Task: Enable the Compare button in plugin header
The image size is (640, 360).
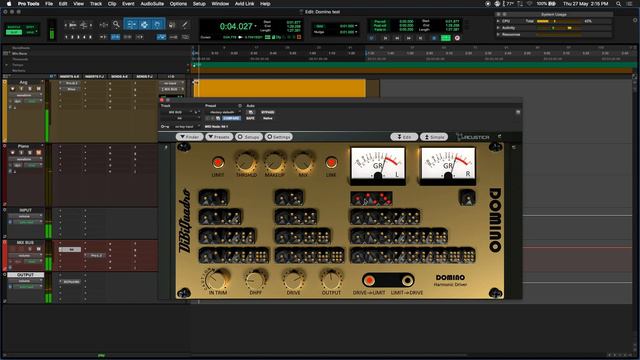Action: 231,118
